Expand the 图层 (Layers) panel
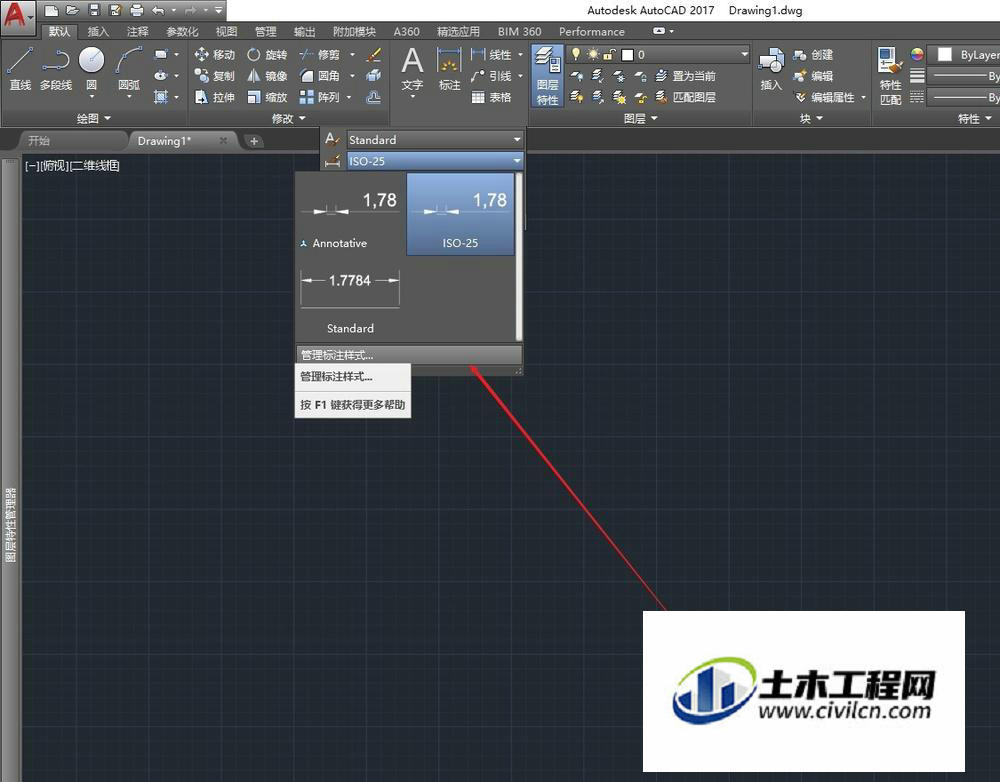 [640, 118]
